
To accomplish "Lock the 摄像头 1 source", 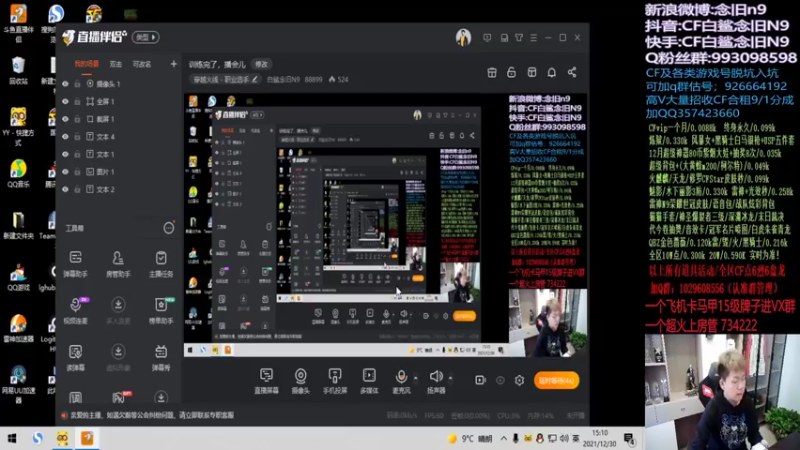I will coord(78,84).
